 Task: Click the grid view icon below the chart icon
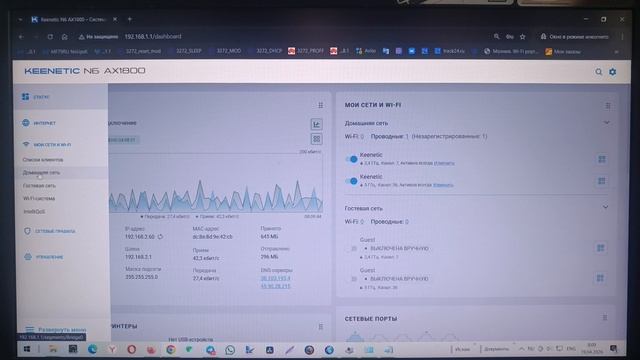[316, 139]
